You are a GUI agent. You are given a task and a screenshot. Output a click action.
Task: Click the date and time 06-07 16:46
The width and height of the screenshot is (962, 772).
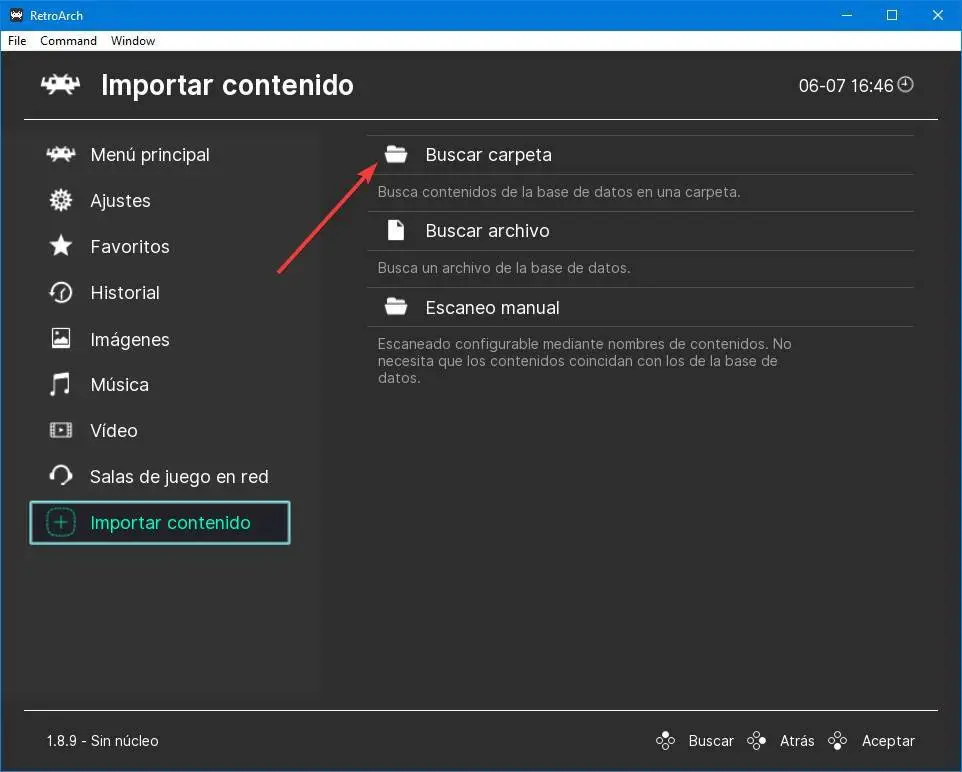(845, 85)
